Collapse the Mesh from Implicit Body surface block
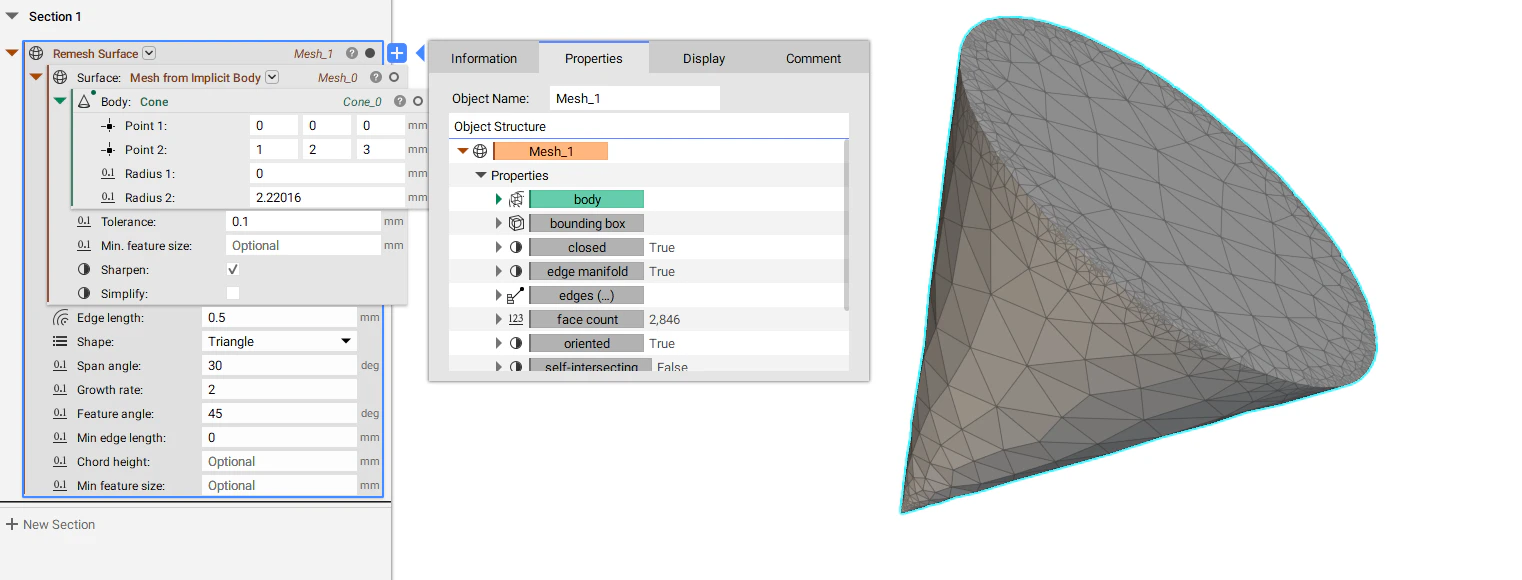This screenshot has width=1522, height=580. [x=36, y=77]
